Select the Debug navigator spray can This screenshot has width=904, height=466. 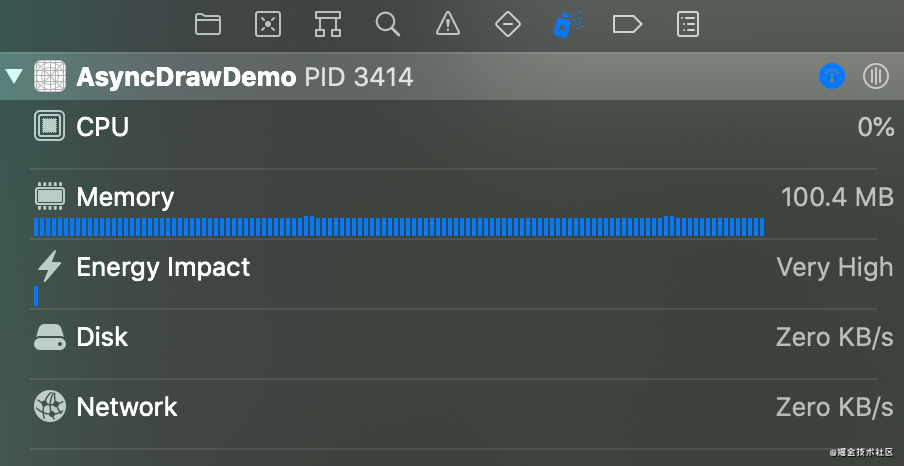568,24
